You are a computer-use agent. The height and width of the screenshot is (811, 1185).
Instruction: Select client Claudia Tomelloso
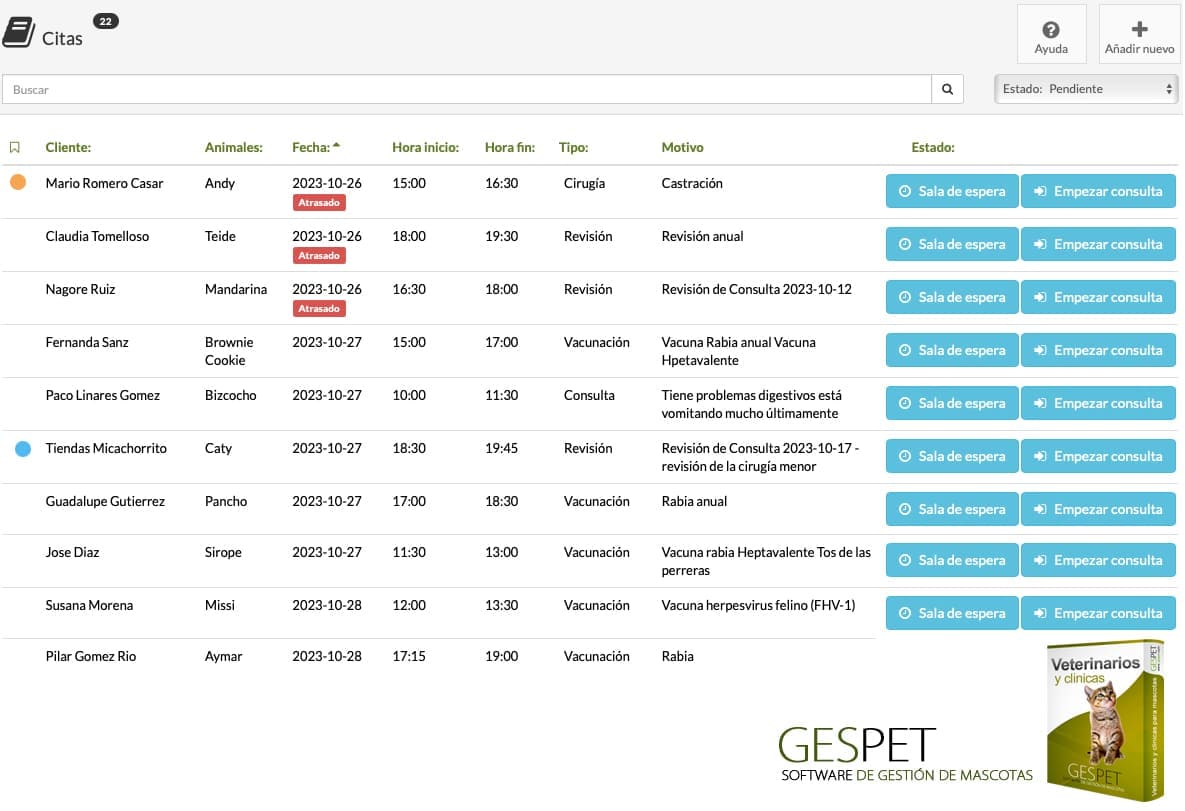click(97, 236)
